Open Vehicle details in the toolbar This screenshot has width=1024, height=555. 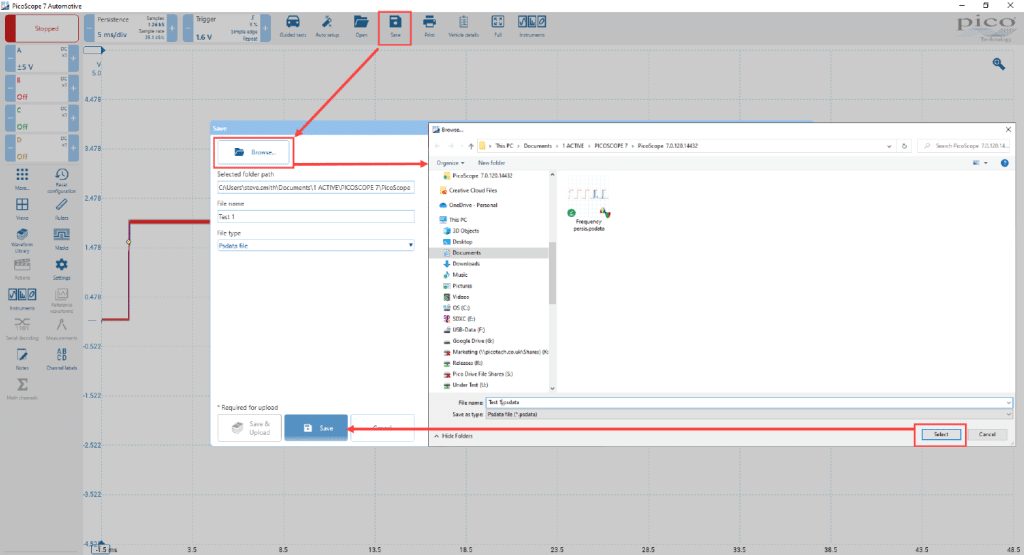(x=463, y=26)
